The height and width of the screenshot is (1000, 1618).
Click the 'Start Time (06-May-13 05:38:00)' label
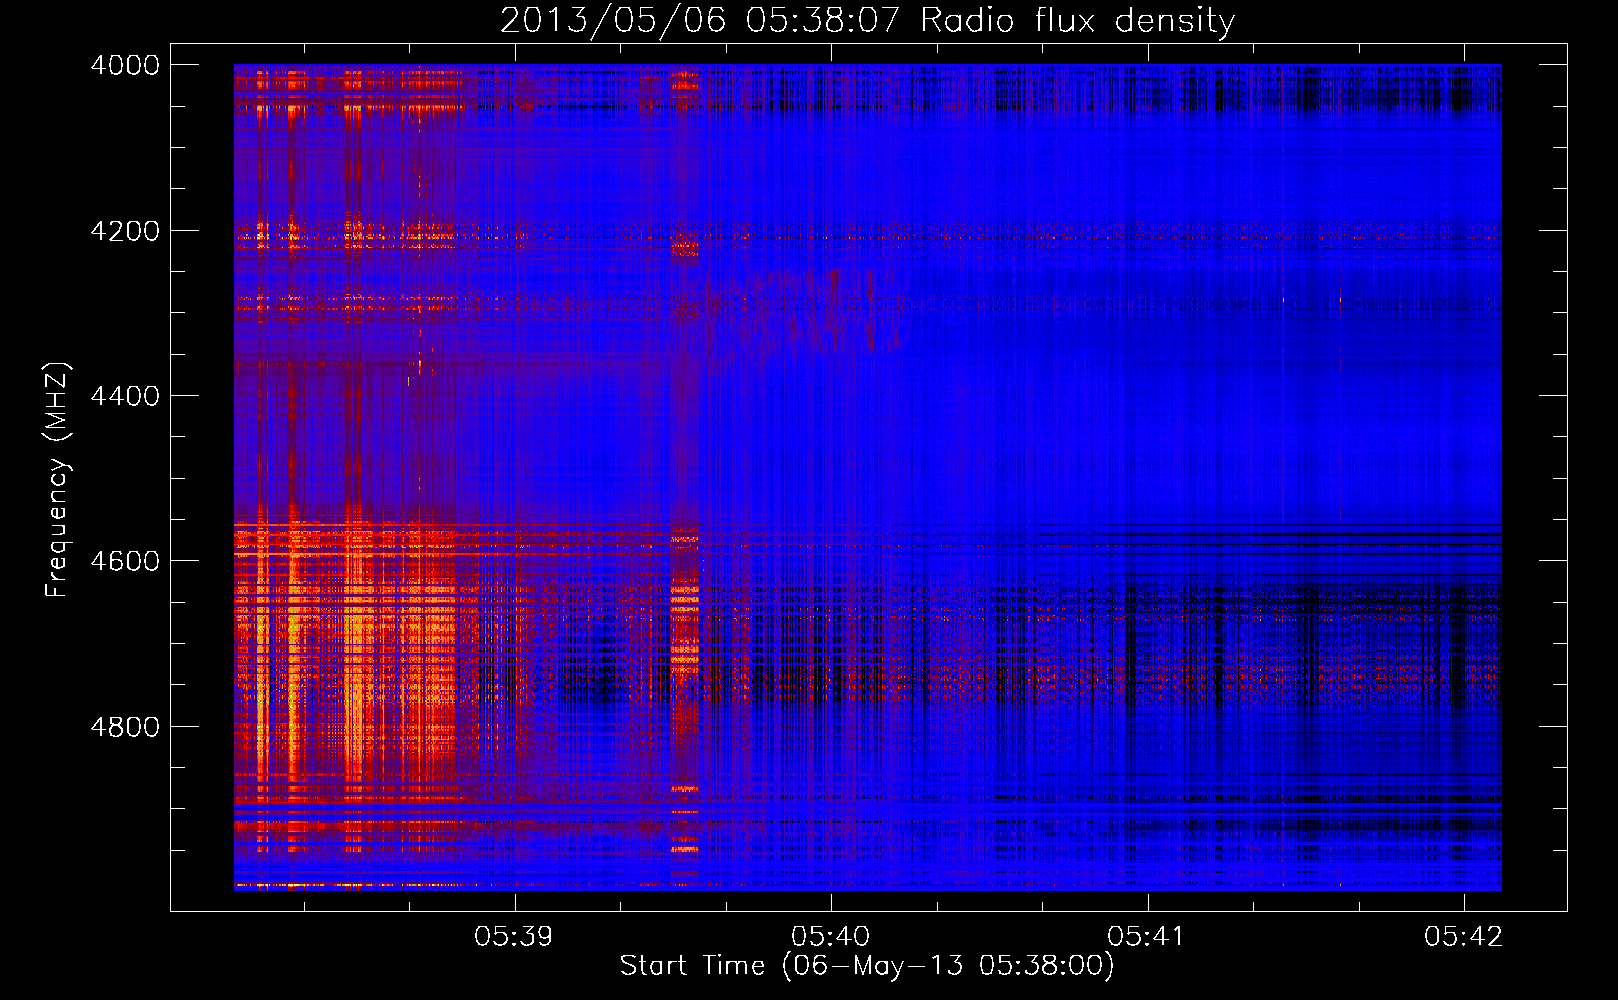[x=867, y=966]
